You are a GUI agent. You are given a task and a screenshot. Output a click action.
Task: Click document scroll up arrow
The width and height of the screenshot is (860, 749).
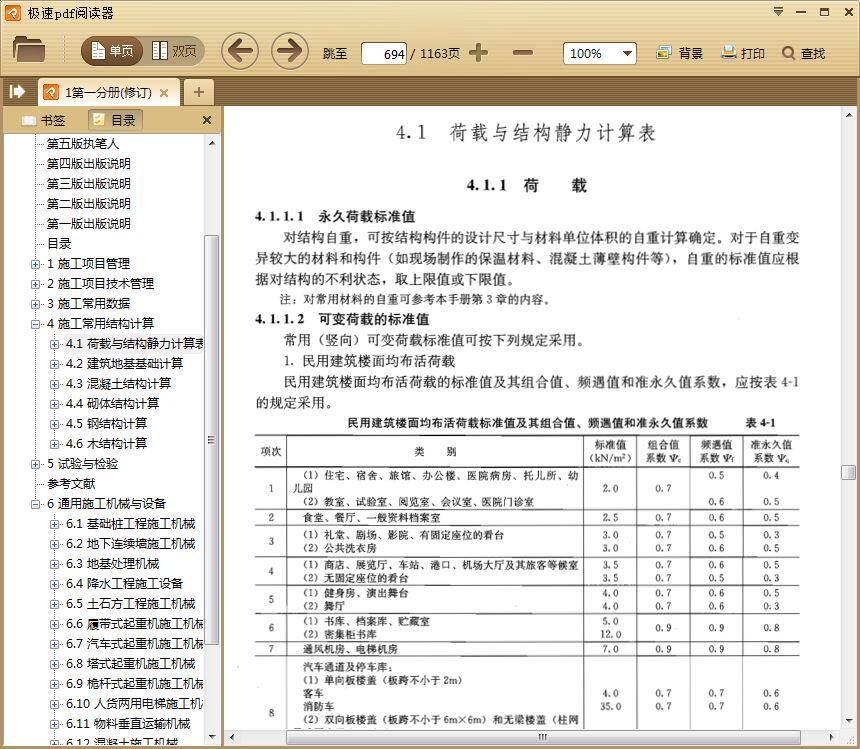pos(848,115)
